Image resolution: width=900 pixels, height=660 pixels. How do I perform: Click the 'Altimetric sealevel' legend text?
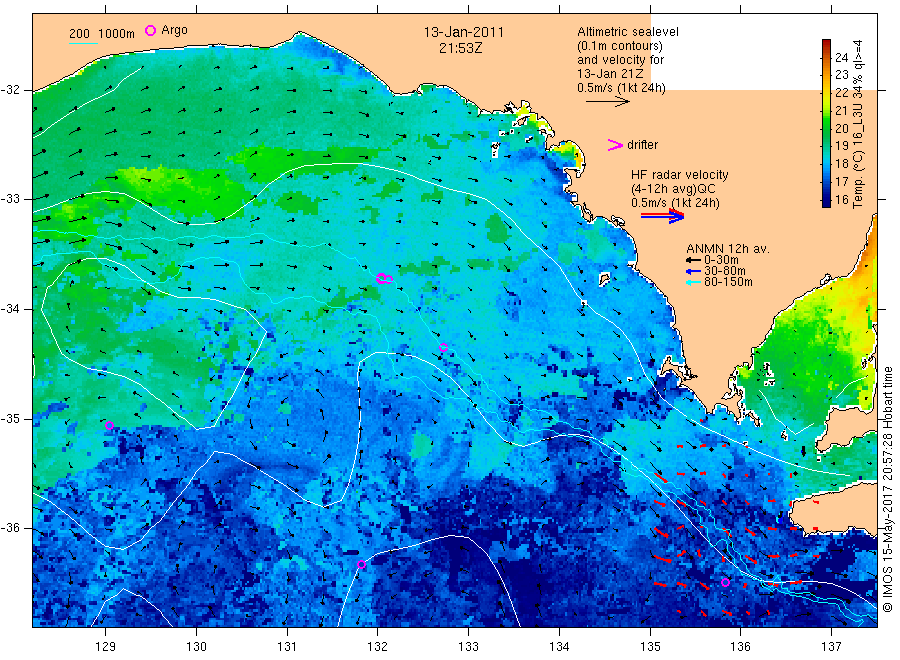[x=628, y=32]
